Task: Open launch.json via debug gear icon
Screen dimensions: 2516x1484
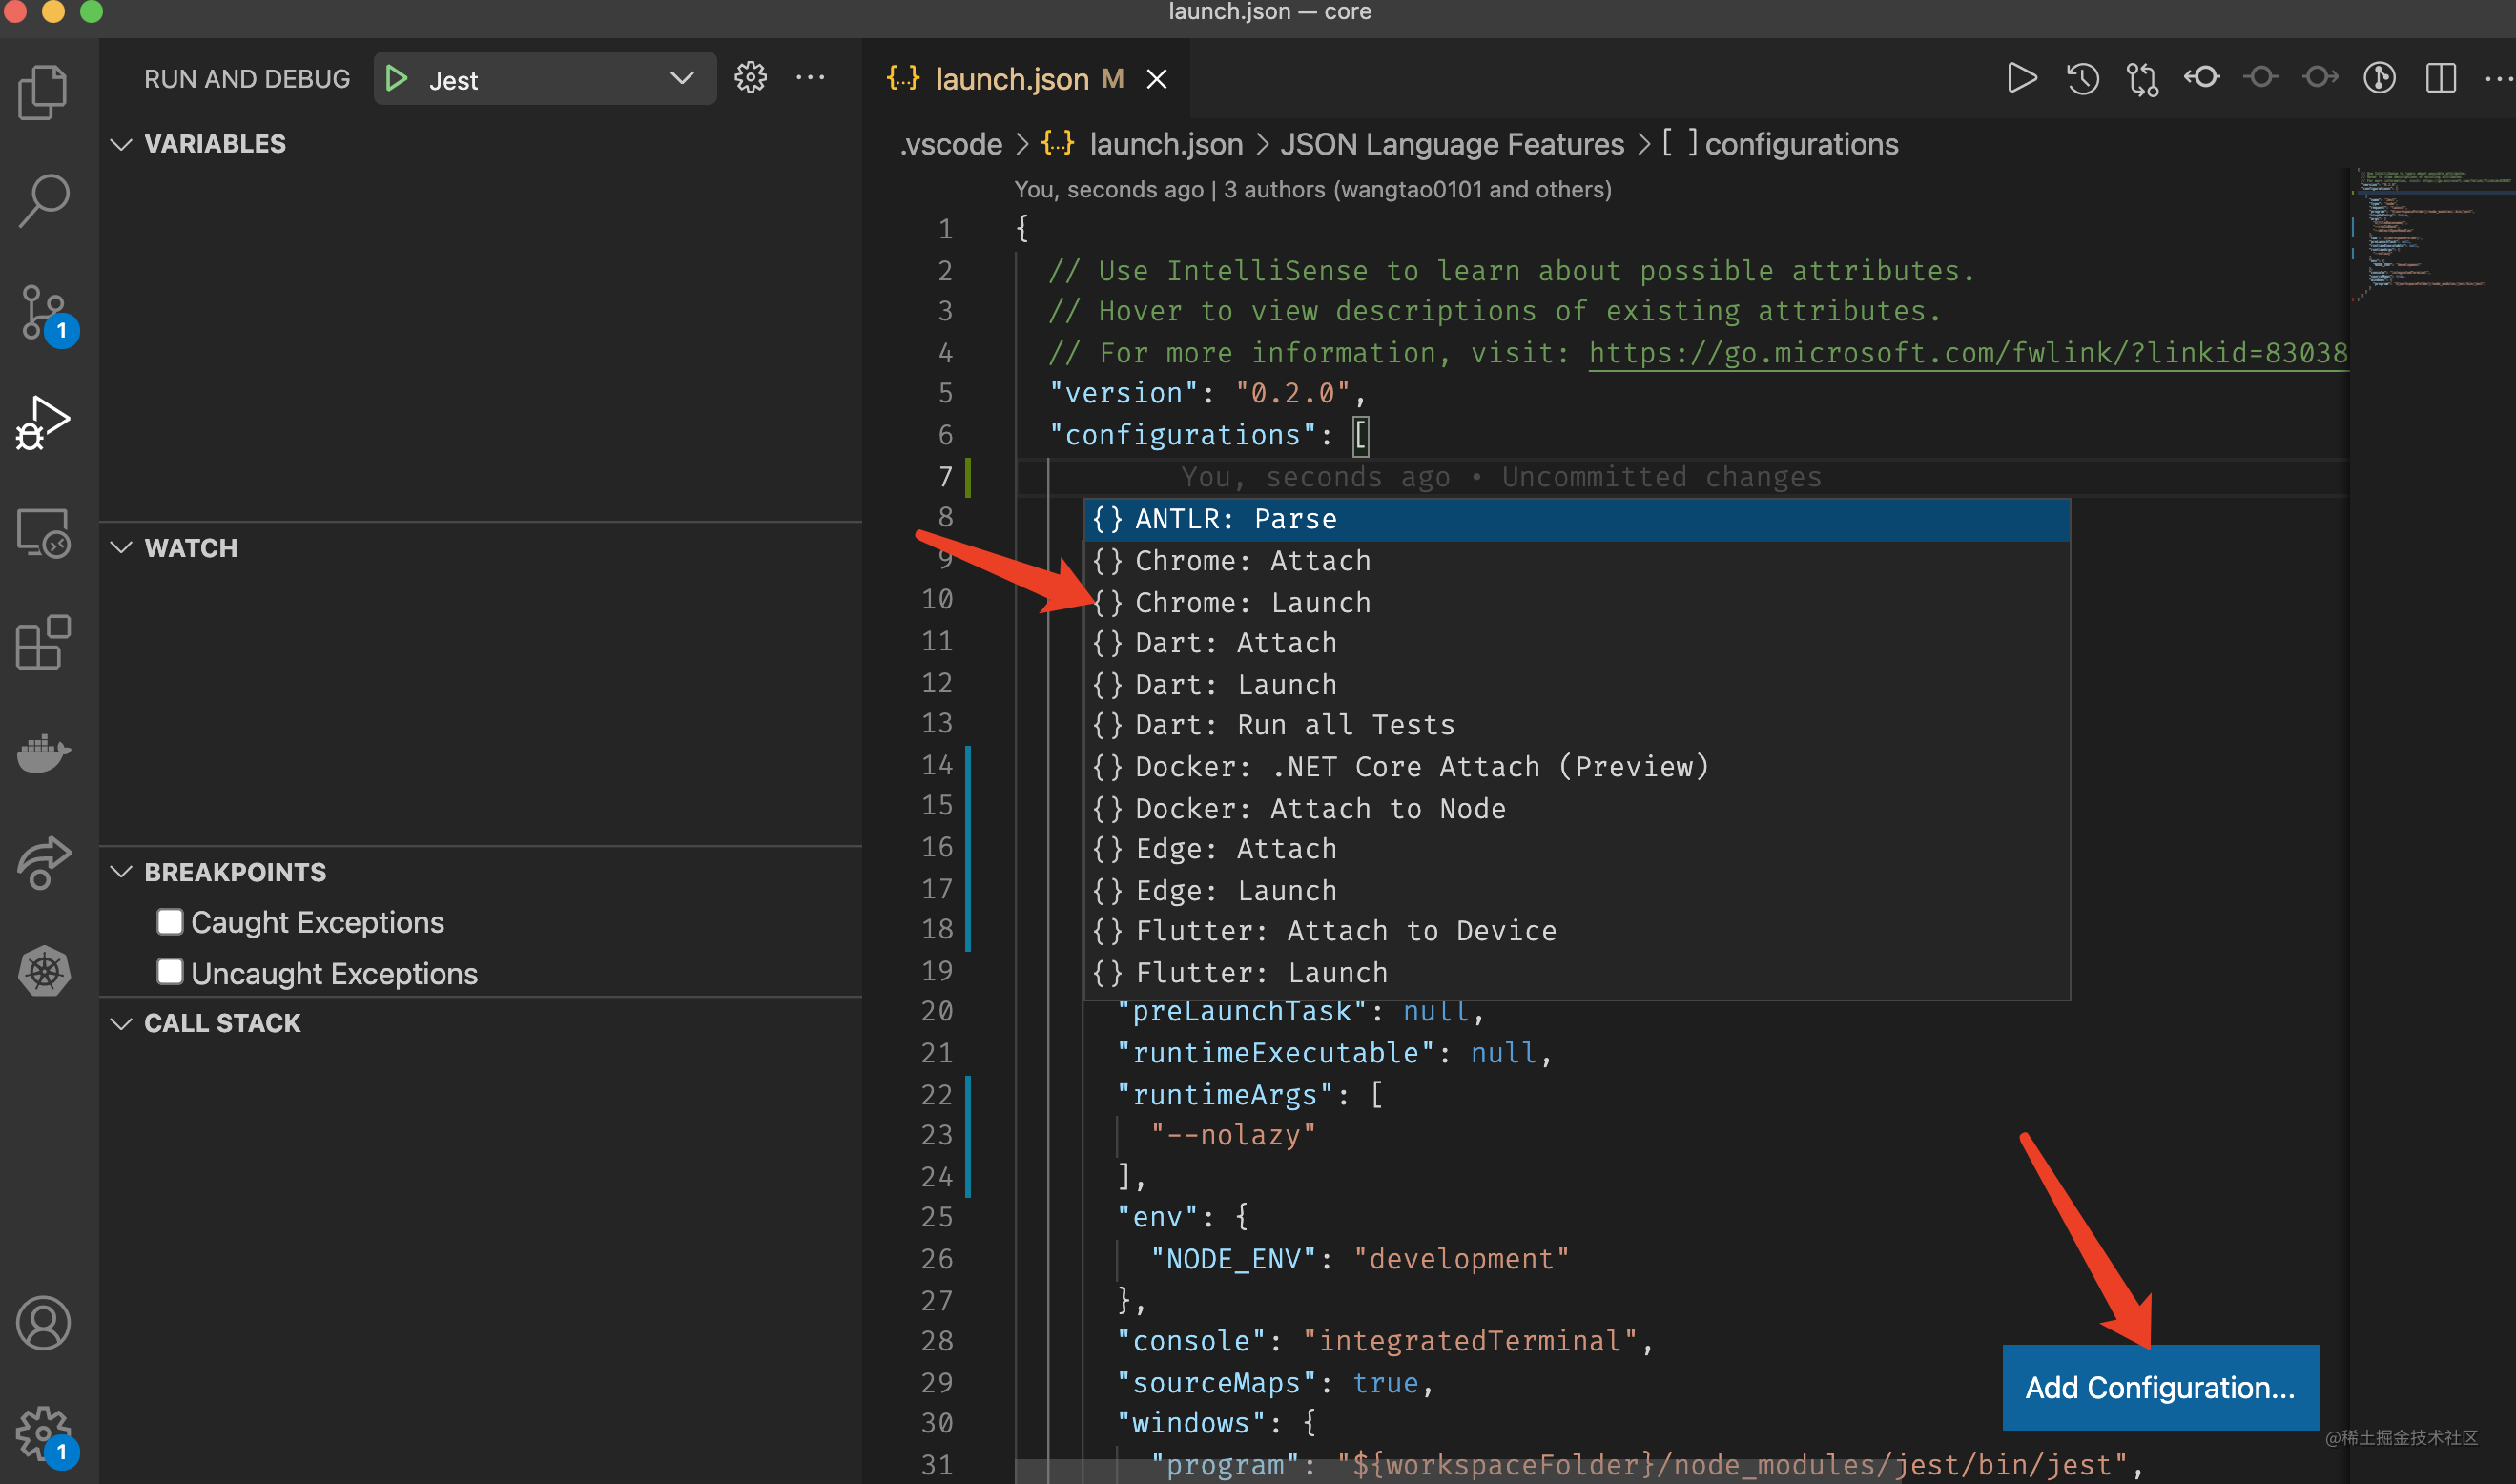Action: click(x=750, y=78)
